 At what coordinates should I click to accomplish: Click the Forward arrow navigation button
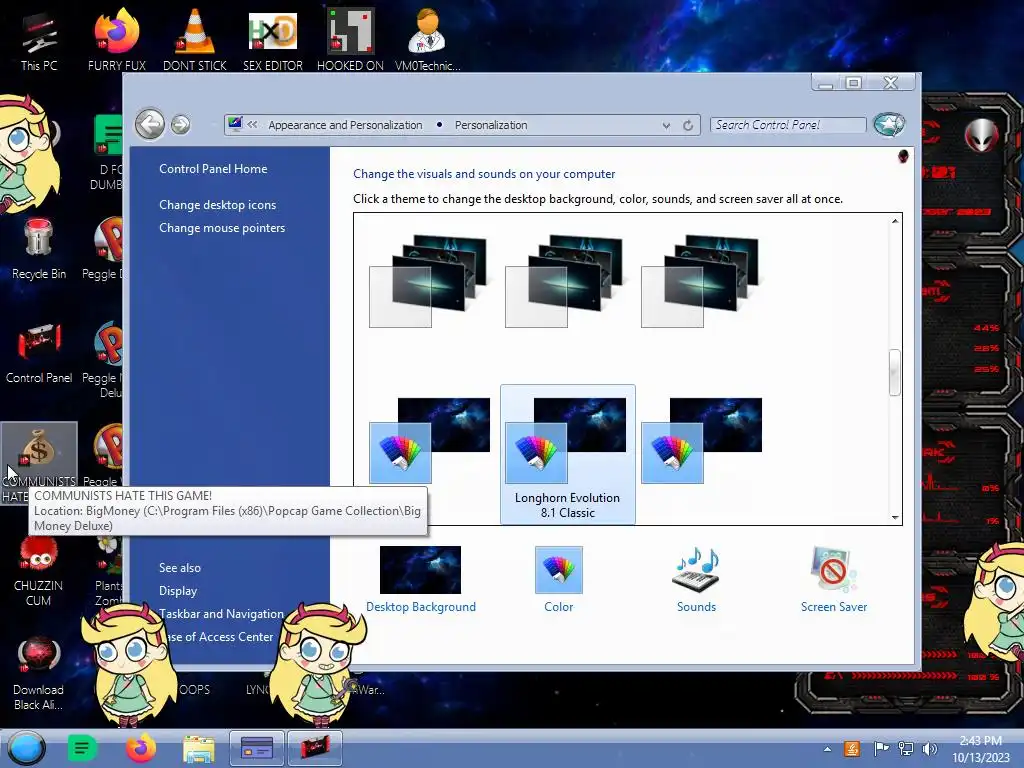coord(181,124)
